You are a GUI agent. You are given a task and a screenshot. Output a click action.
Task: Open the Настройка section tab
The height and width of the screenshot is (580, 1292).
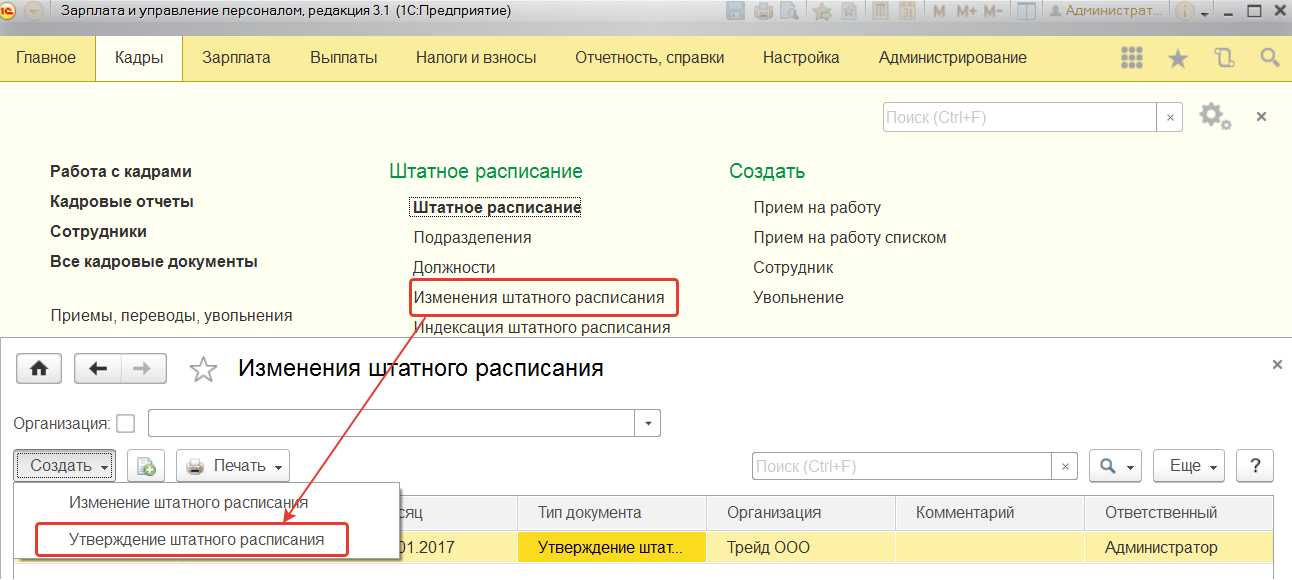pyautogui.click(x=801, y=58)
